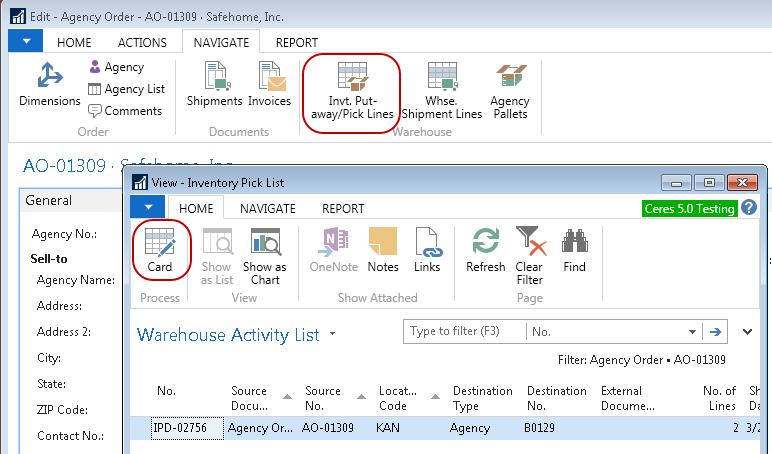Screen dimensions: 772x454
Task: Select Show as Chart view
Action: click(x=264, y=255)
